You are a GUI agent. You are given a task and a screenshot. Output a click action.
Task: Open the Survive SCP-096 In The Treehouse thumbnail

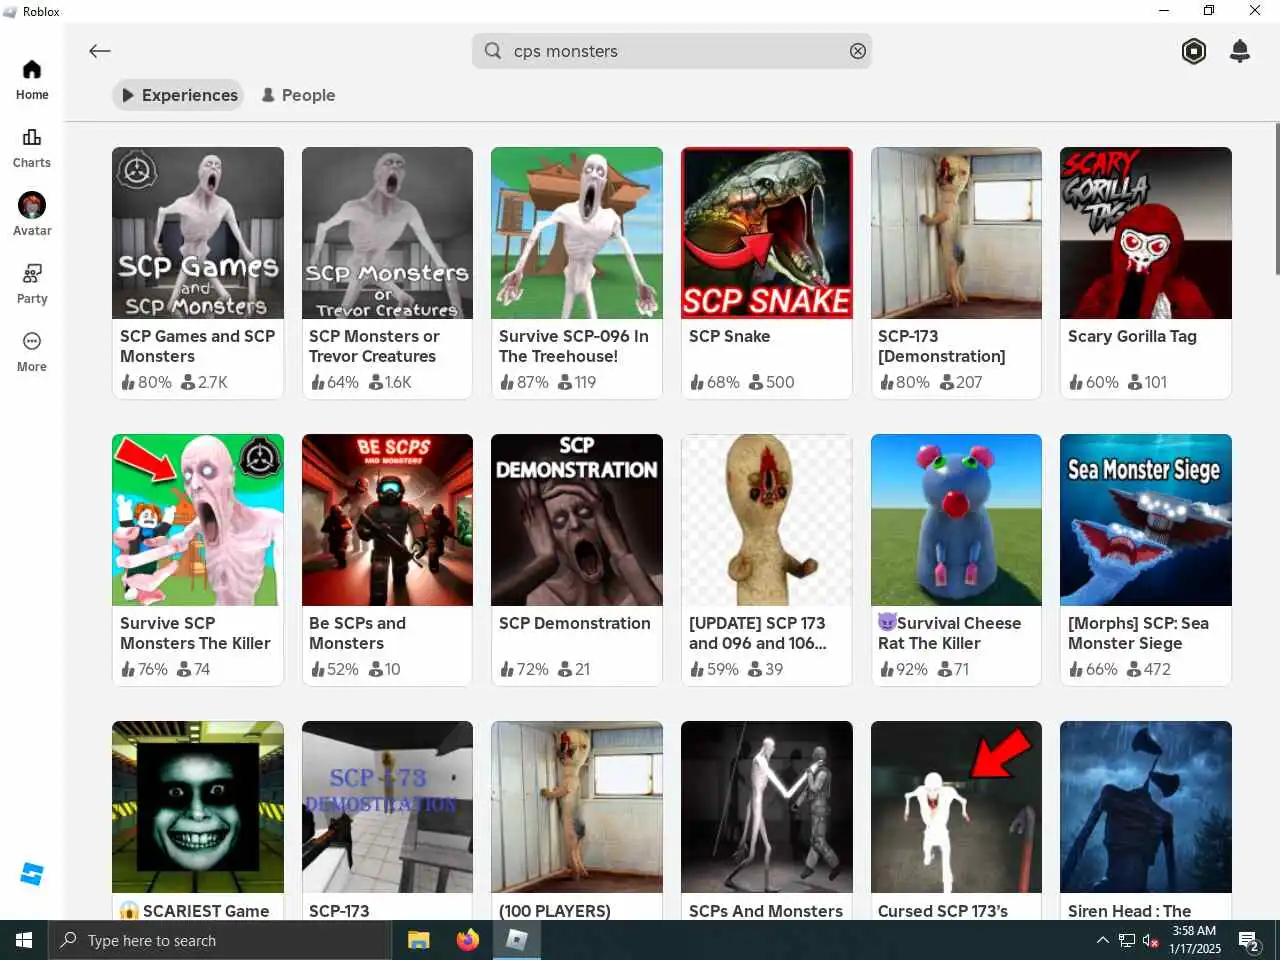577,233
